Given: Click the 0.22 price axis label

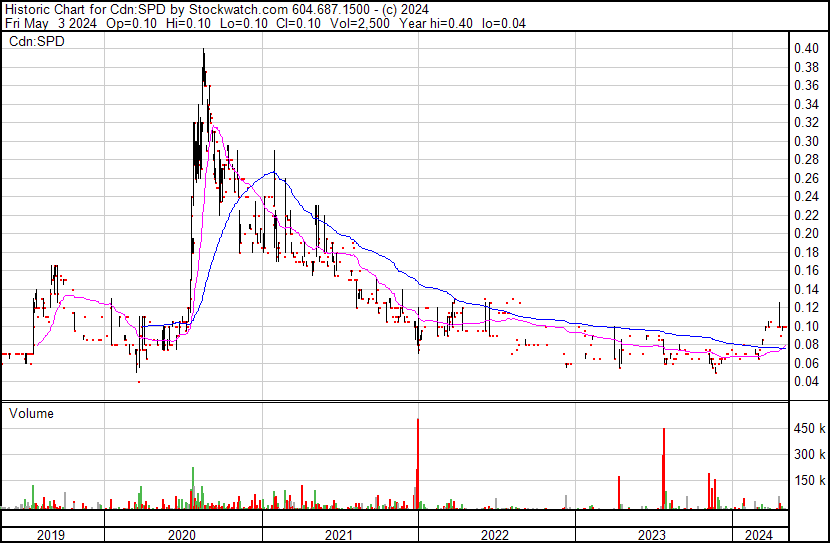Looking at the screenshot, I should [x=806, y=215].
